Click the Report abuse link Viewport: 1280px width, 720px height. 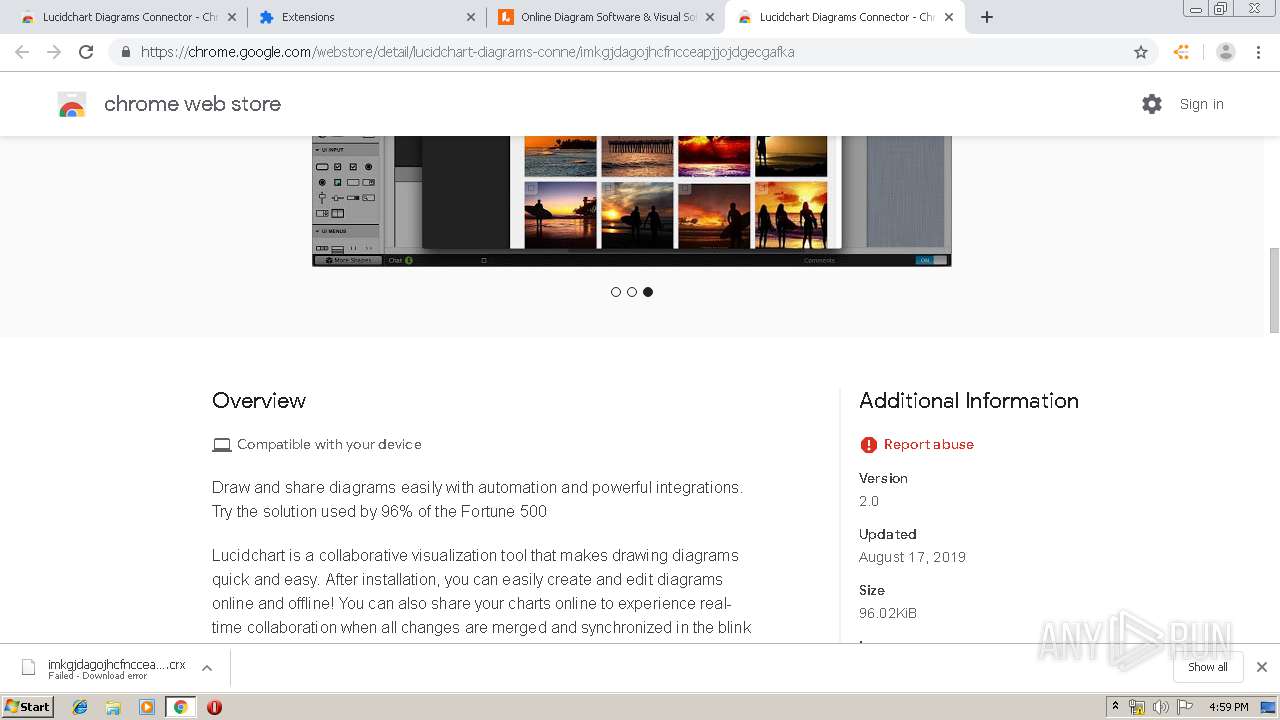pos(928,445)
